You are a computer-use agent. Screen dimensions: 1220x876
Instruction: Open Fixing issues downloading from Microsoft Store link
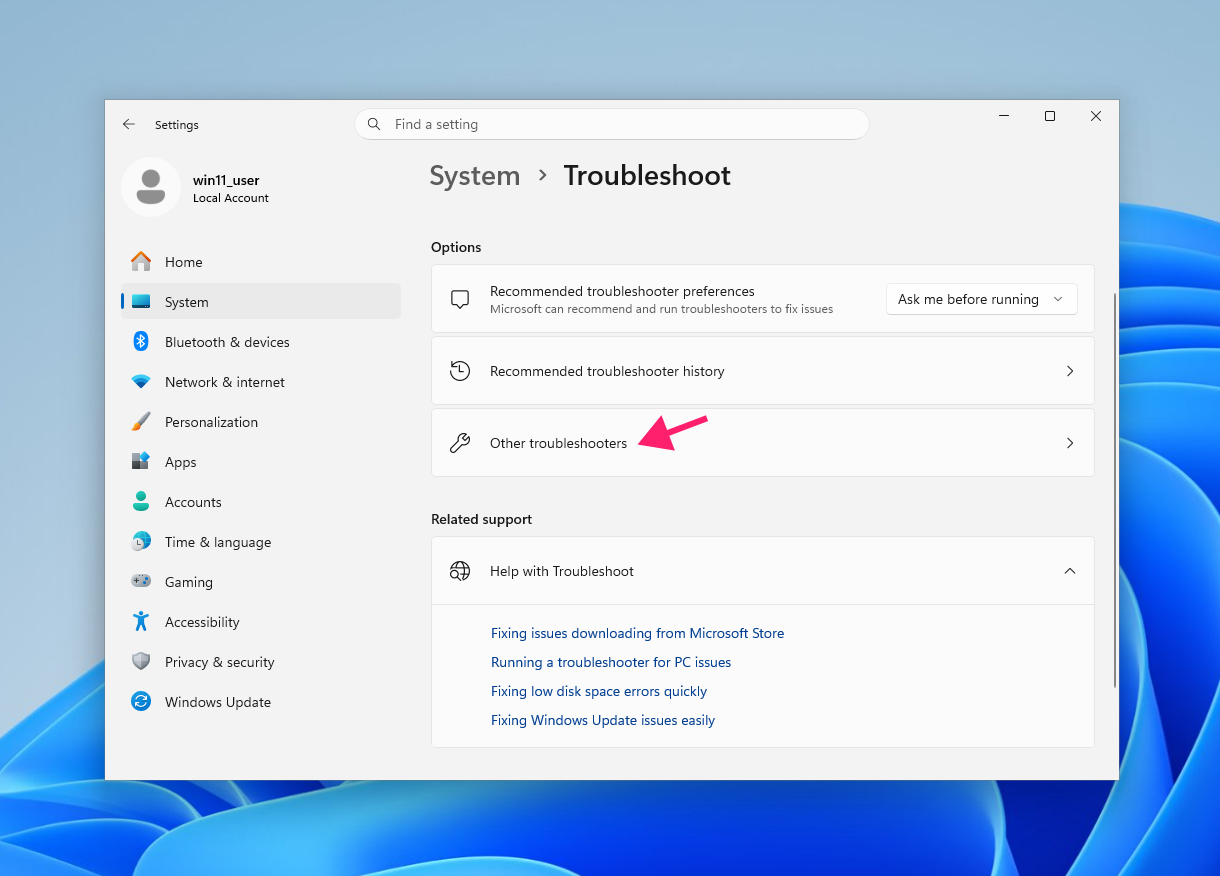click(637, 633)
